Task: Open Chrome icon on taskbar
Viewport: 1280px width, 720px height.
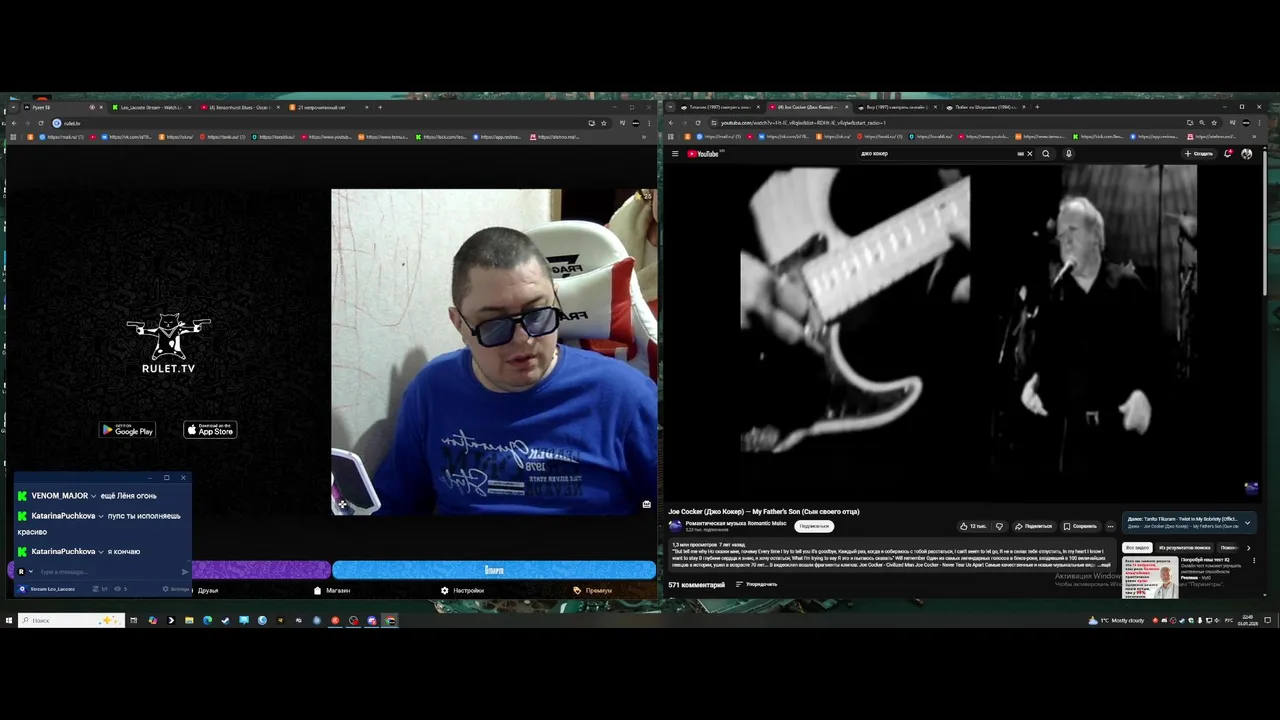Action: [x=391, y=621]
